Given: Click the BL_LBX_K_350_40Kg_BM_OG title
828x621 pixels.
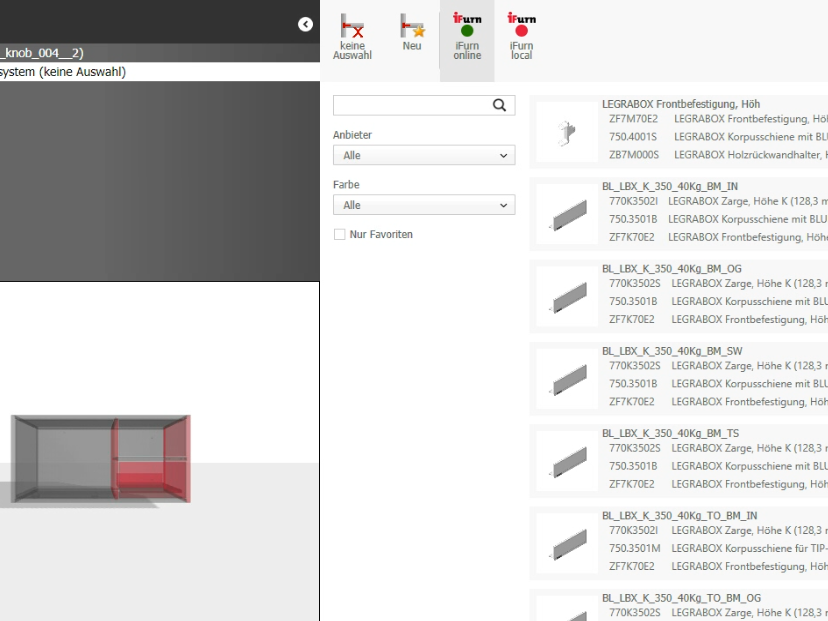Looking at the screenshot, I should (x=672, y=269).
